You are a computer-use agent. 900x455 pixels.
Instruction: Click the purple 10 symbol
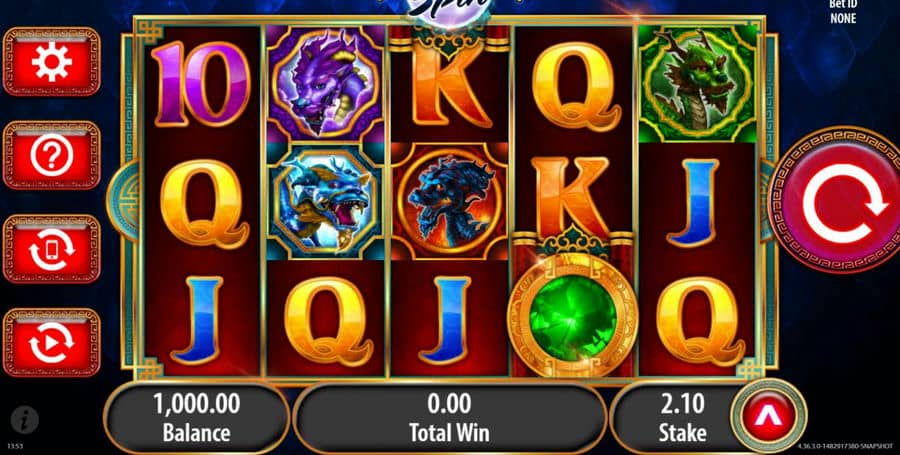[201, 84]
